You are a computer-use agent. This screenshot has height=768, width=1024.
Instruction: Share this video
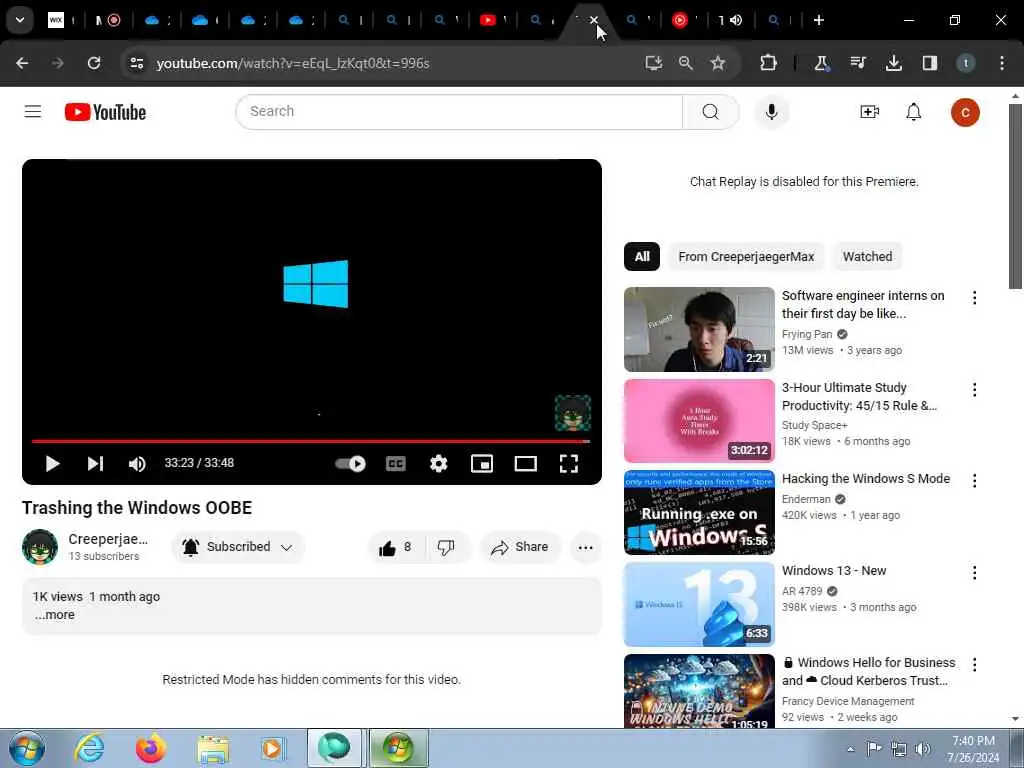pos(520,547)
